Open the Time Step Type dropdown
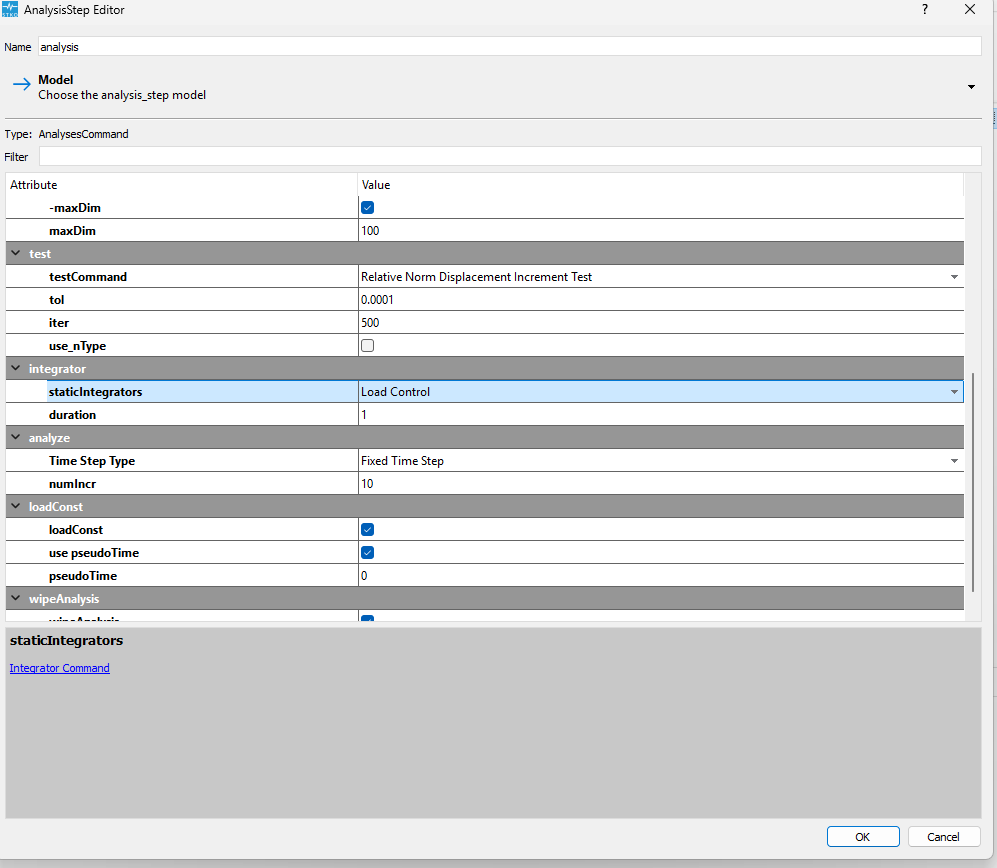 954,460
